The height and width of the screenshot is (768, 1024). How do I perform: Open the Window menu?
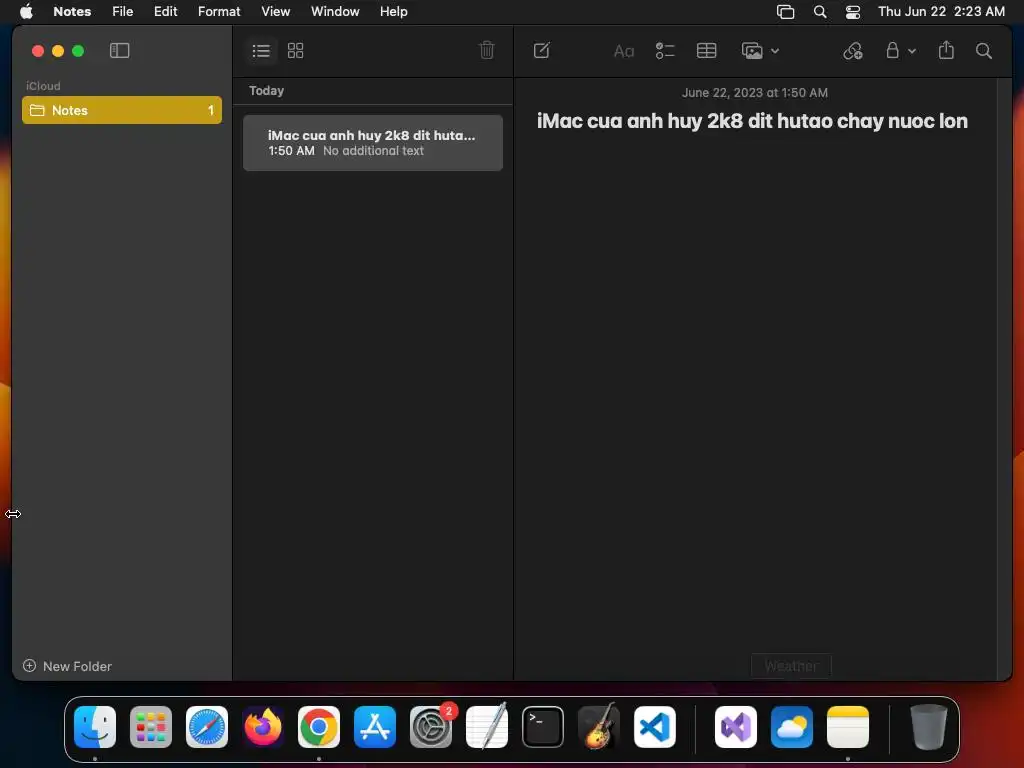point(335,11)
